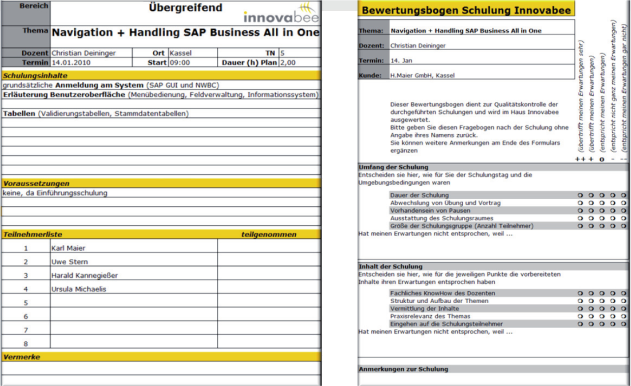Click 'Hat meinen Erwartungen nicht entsprochen' under Umfang
The height and width of the screenshot is (386, 631).
click(x=435, y=233)
